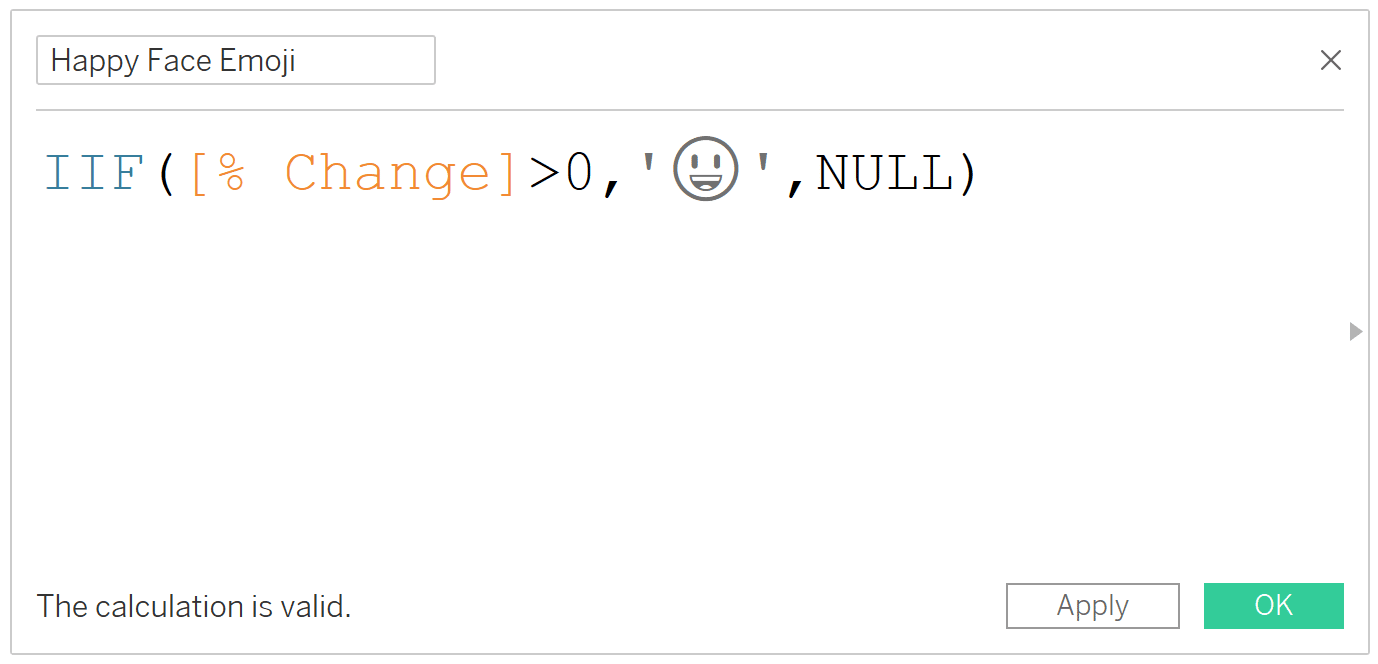Screen dimensions: 1378x664
Task: Expand the function reference panel arrow
Action: (1356, 331)
